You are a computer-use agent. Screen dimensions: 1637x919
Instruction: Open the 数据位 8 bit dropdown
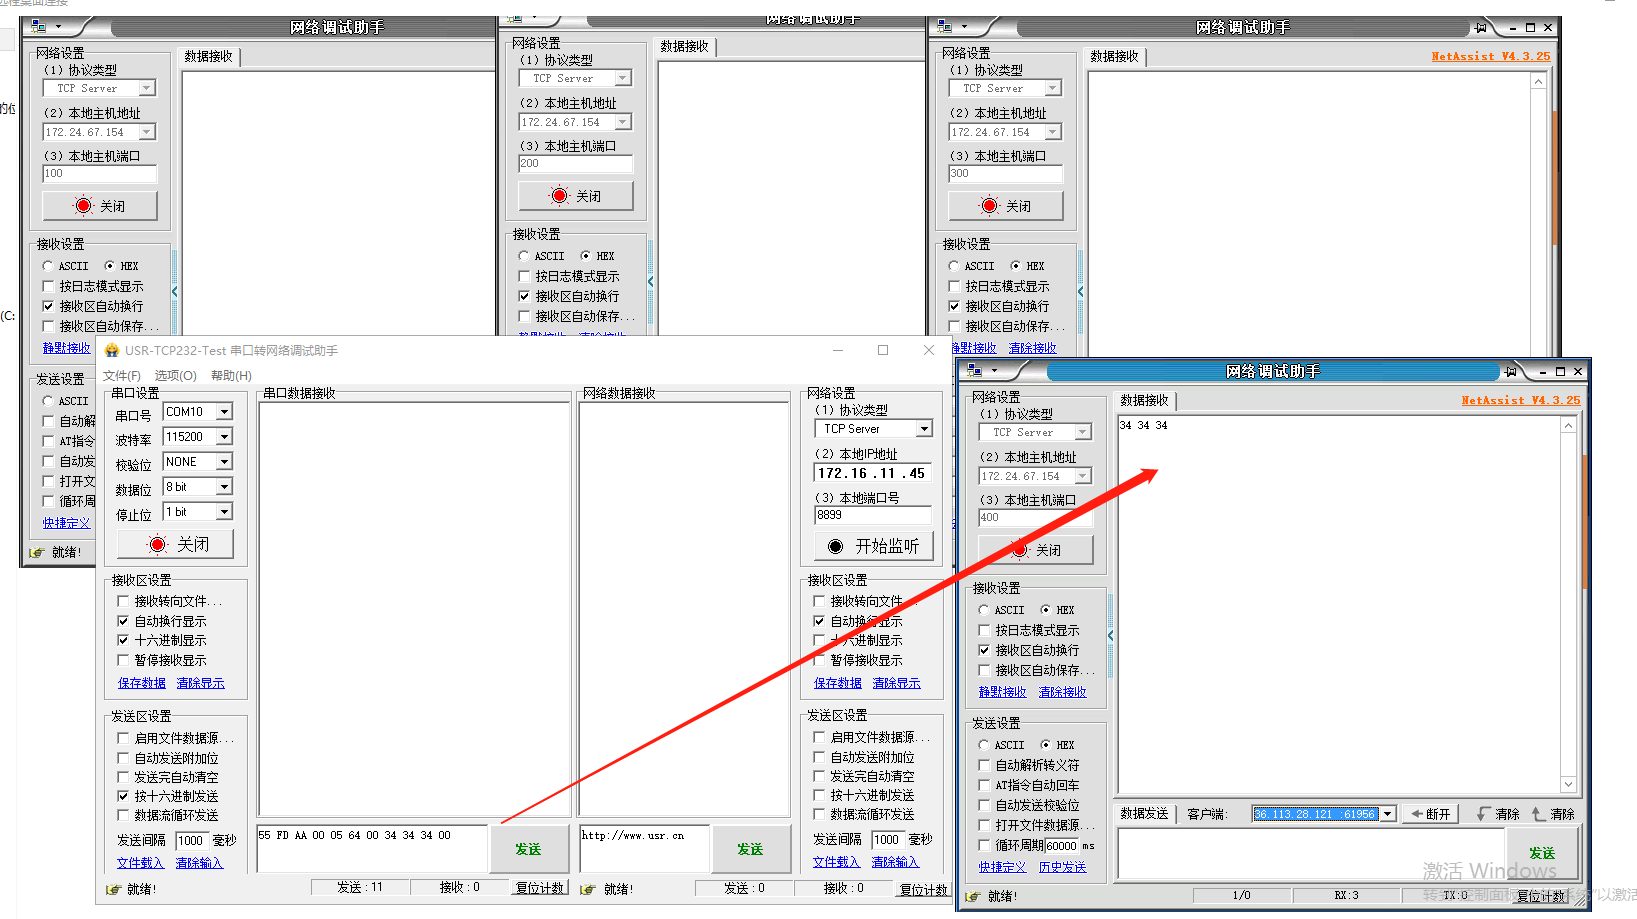tap(225, 487)
